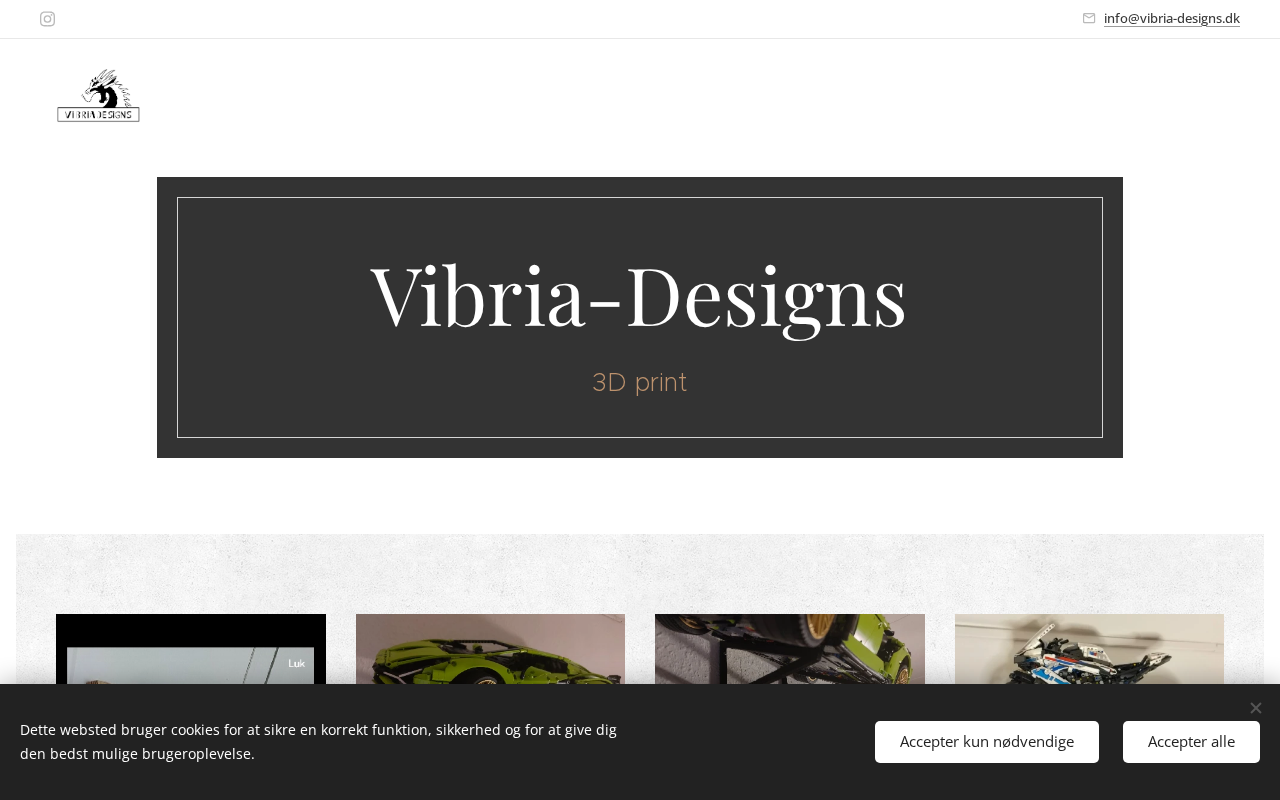
Task: Open the green Lamborghini side-view photo
Action: click(x=490, y=649)
